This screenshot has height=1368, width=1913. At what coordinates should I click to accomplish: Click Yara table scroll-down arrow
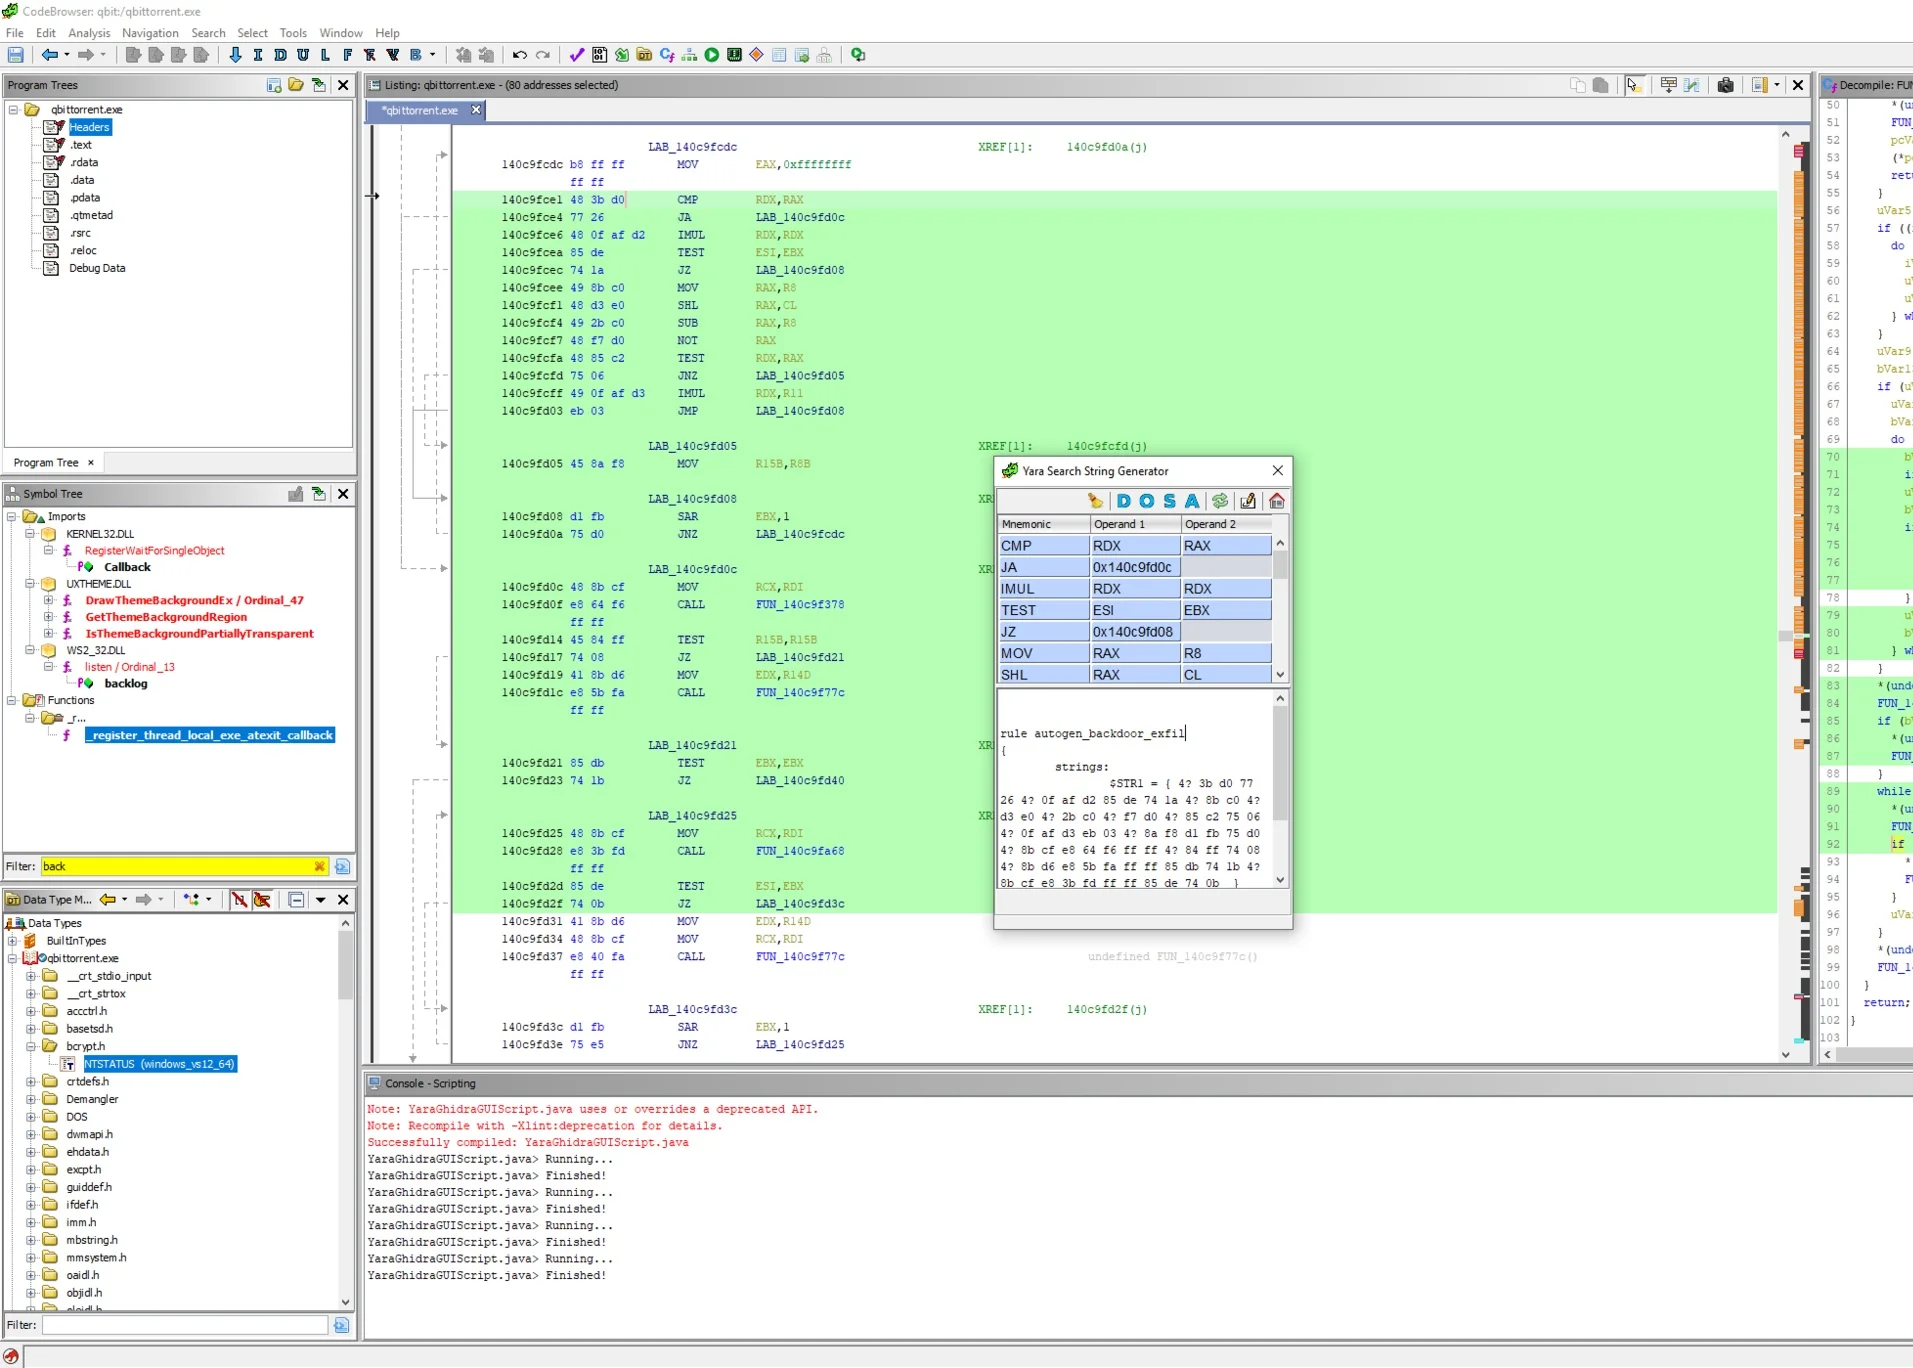coord(1280,675)
